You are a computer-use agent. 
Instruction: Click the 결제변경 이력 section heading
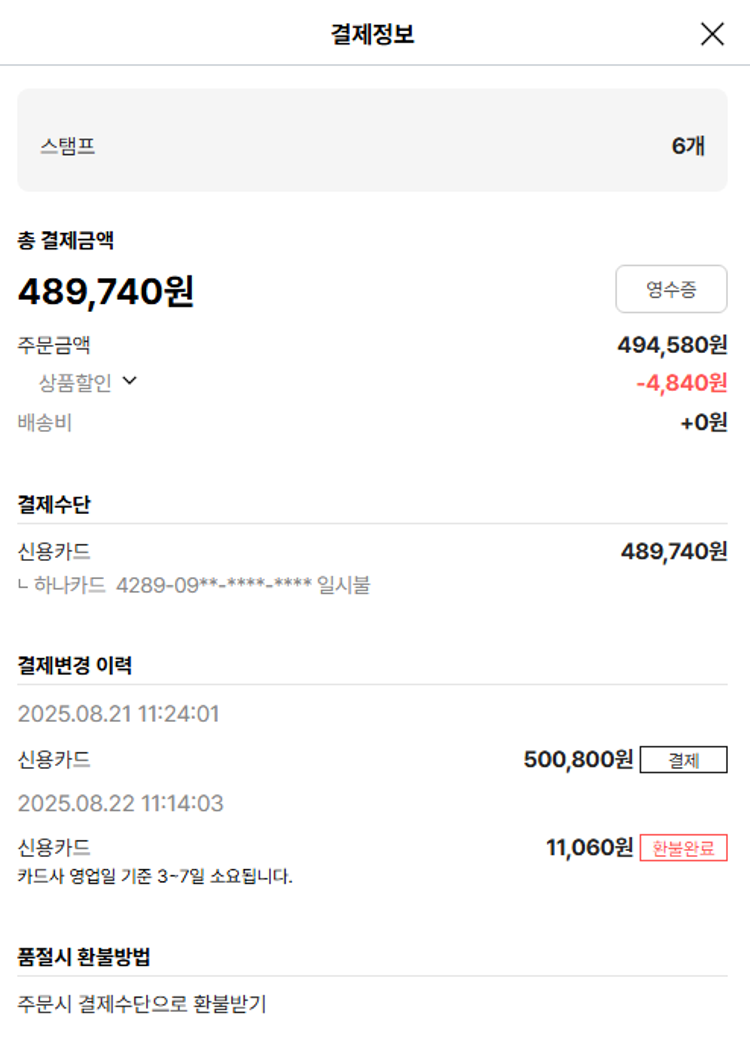75,665
